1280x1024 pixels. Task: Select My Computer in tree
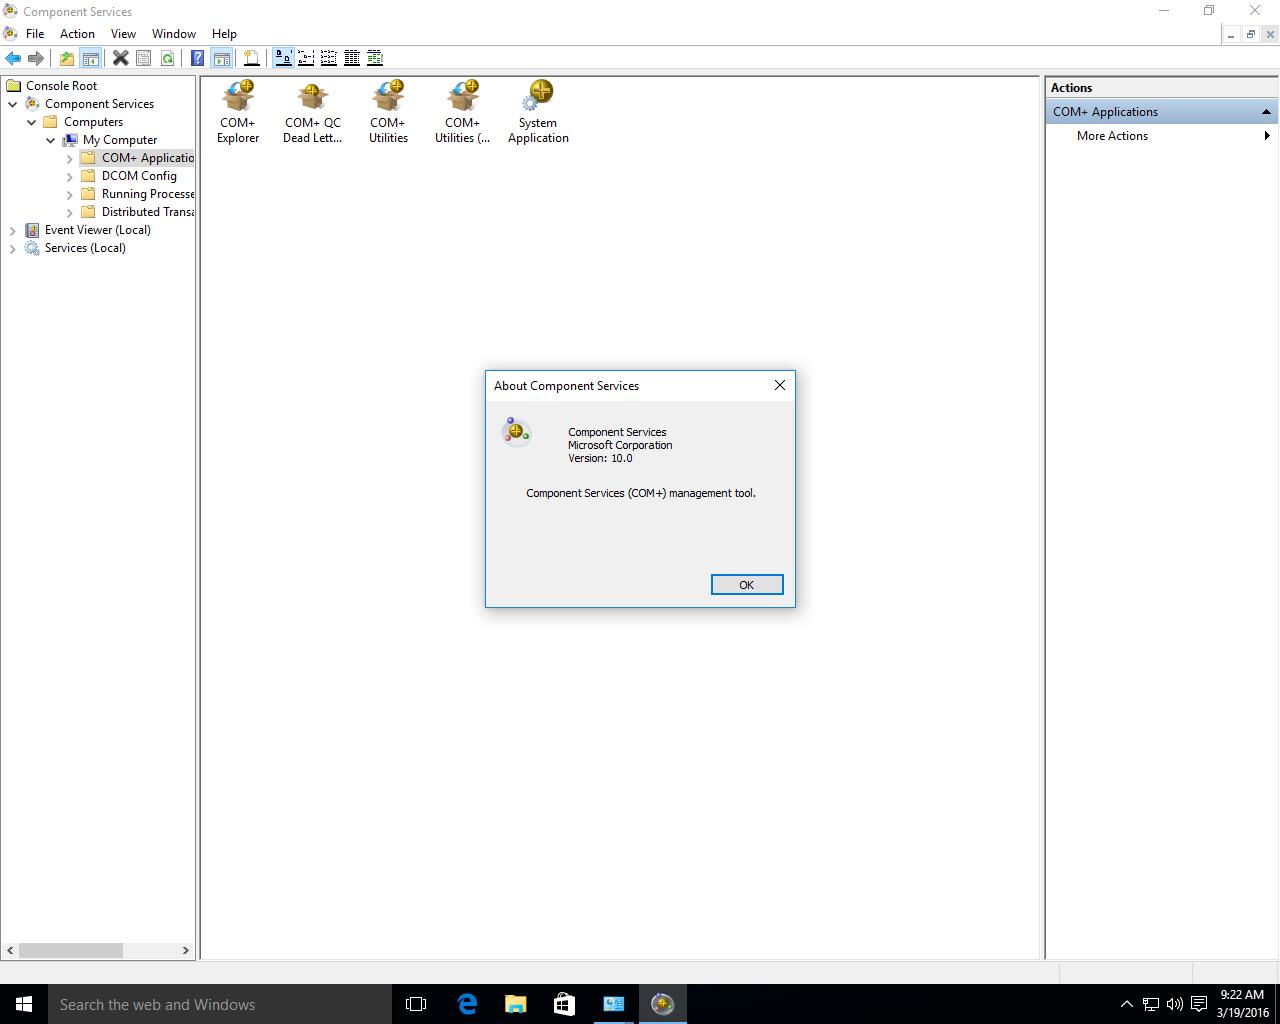[x=120, y=140]
